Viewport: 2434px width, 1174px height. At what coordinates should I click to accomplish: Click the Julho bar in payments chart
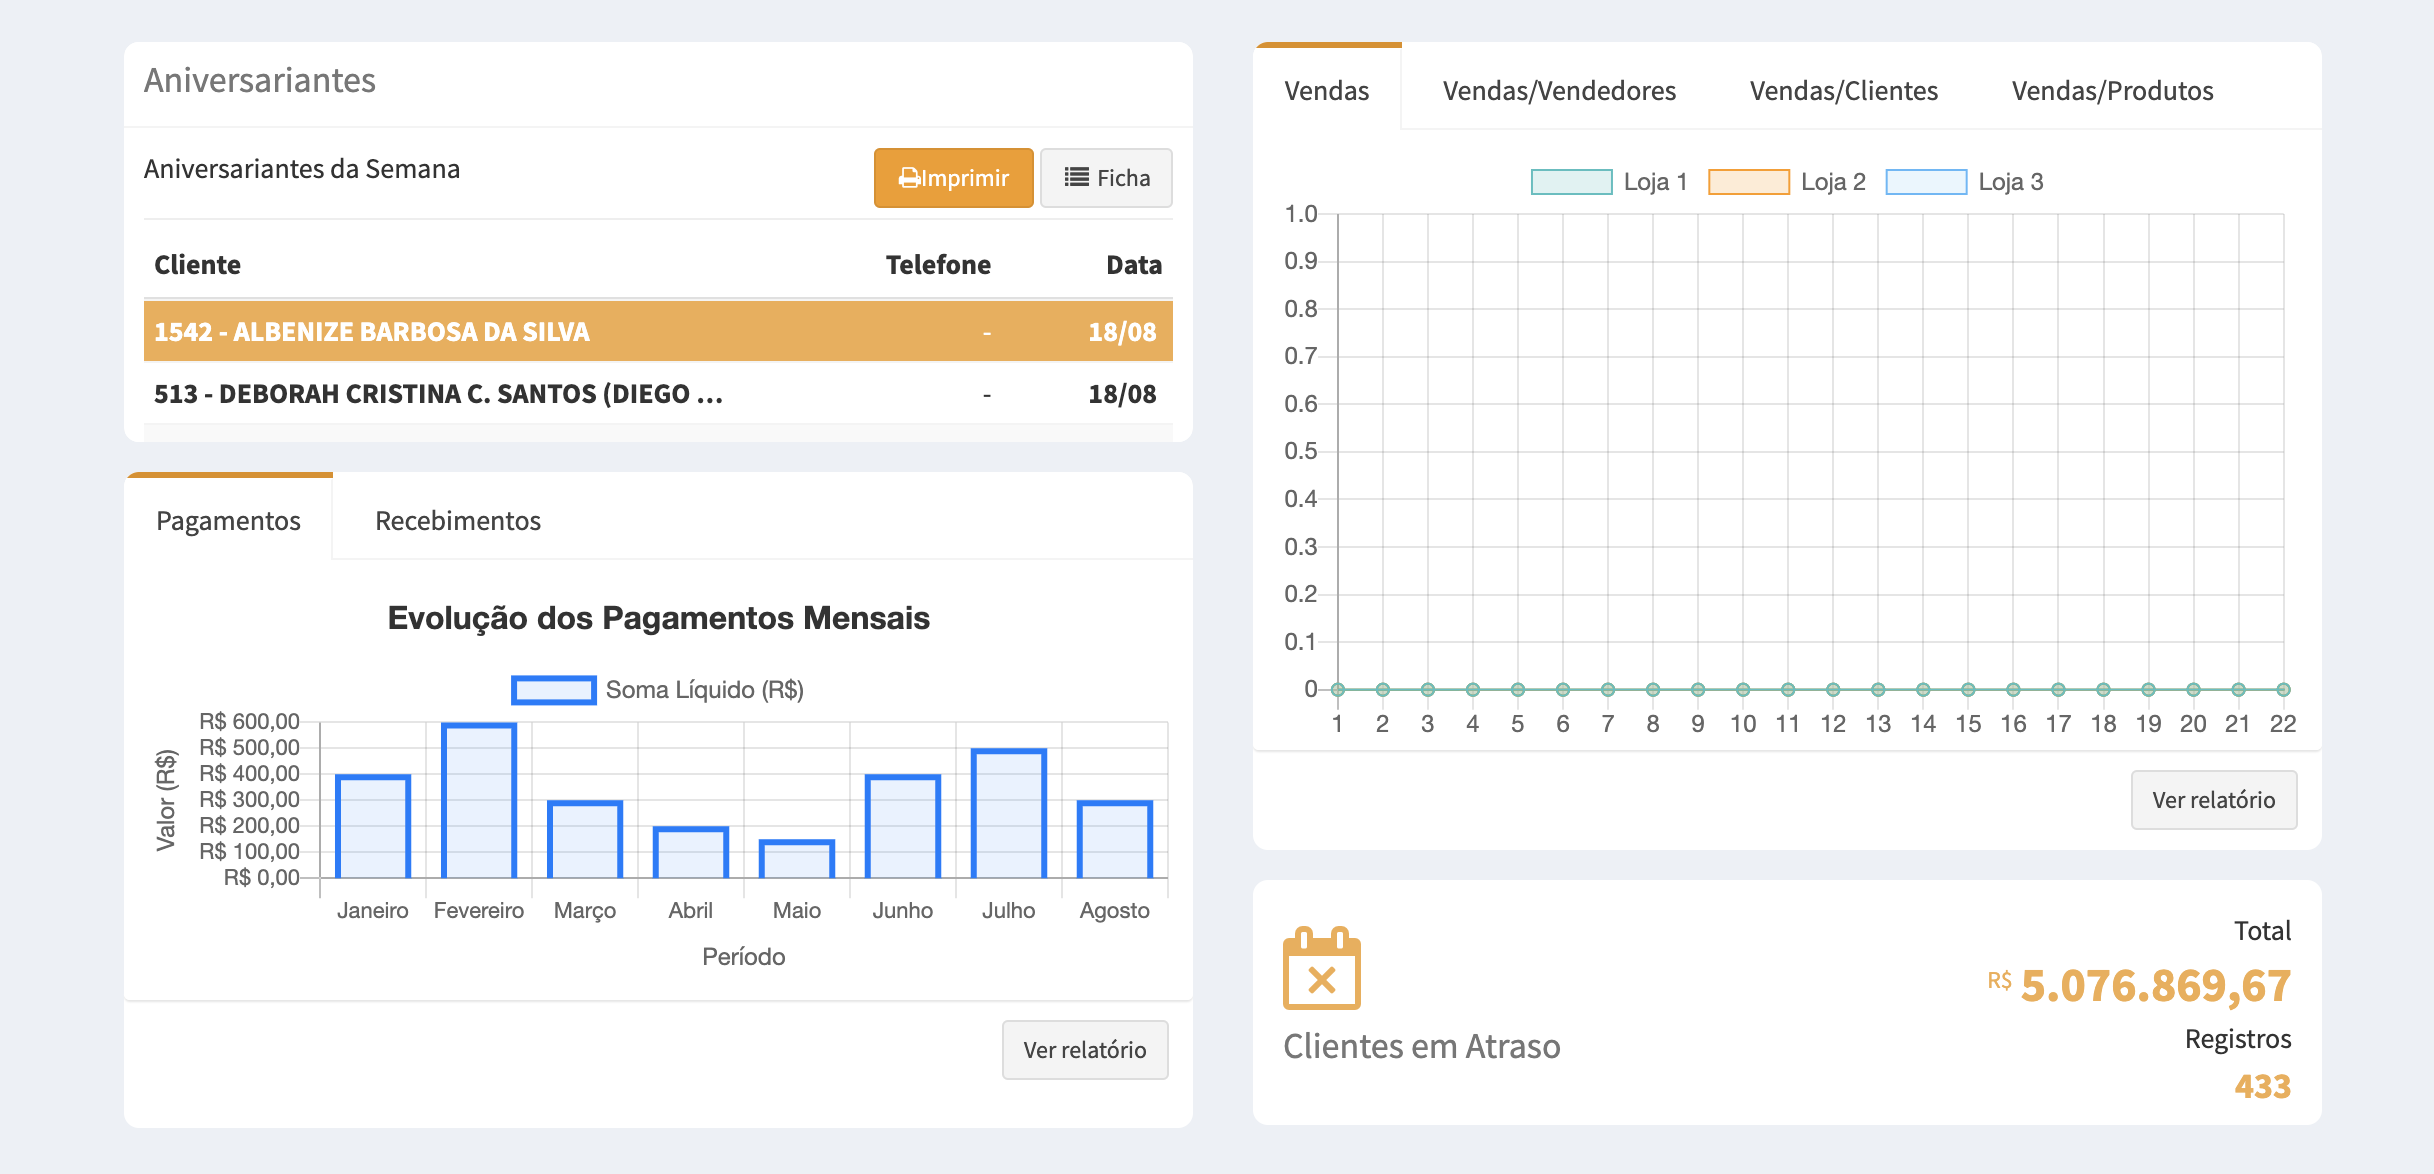(x=1008, y=815)
